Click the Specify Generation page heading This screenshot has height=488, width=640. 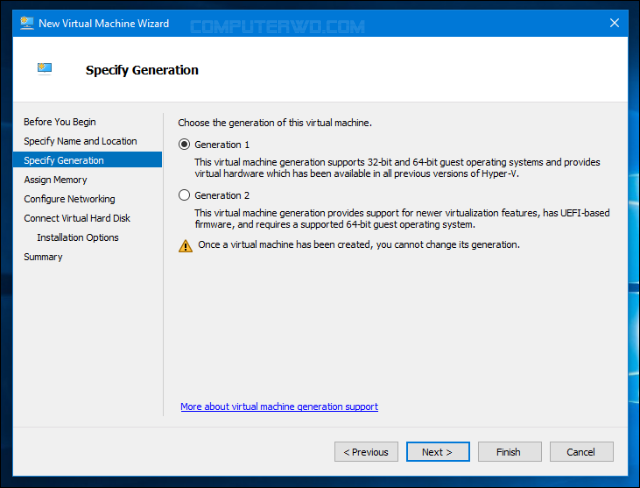tap(142, 70)
